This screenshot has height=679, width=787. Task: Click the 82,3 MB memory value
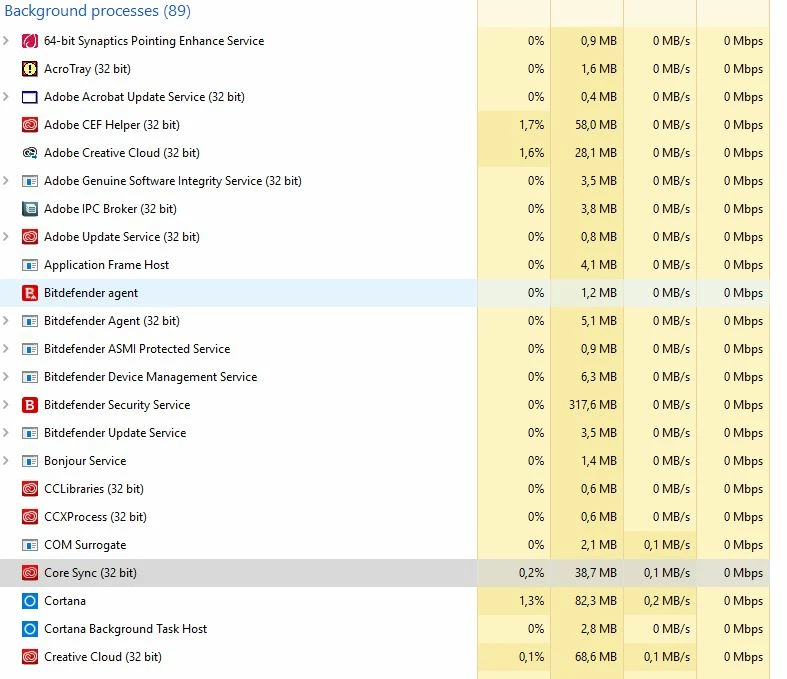tap(596, 601)
